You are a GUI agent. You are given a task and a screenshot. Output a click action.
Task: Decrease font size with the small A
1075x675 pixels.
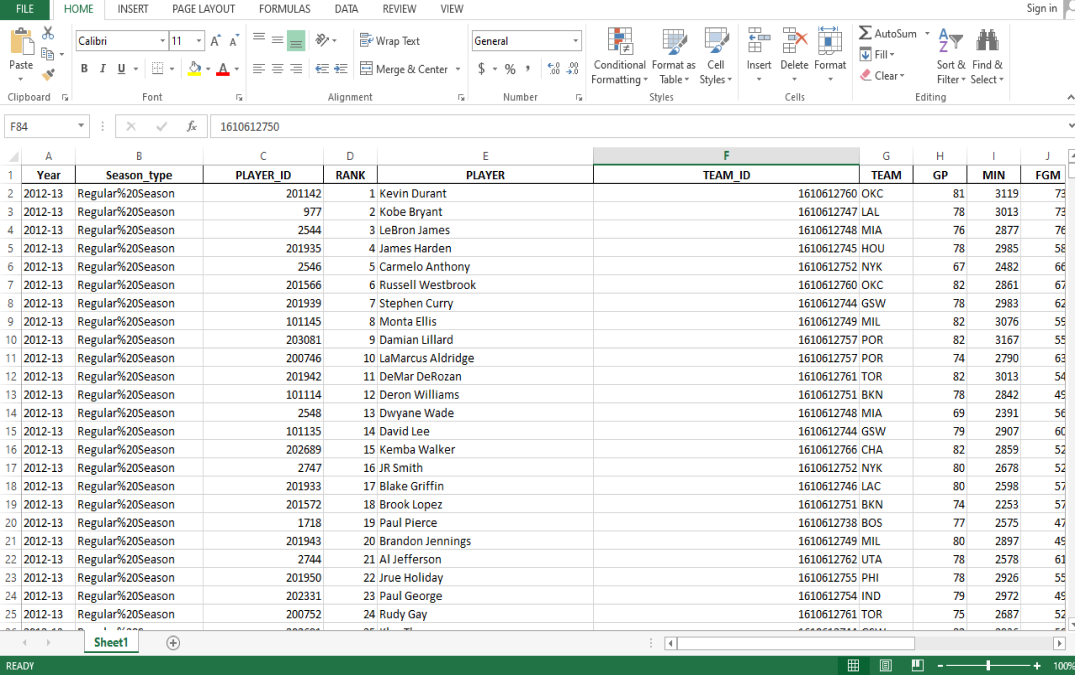(234, 41)
